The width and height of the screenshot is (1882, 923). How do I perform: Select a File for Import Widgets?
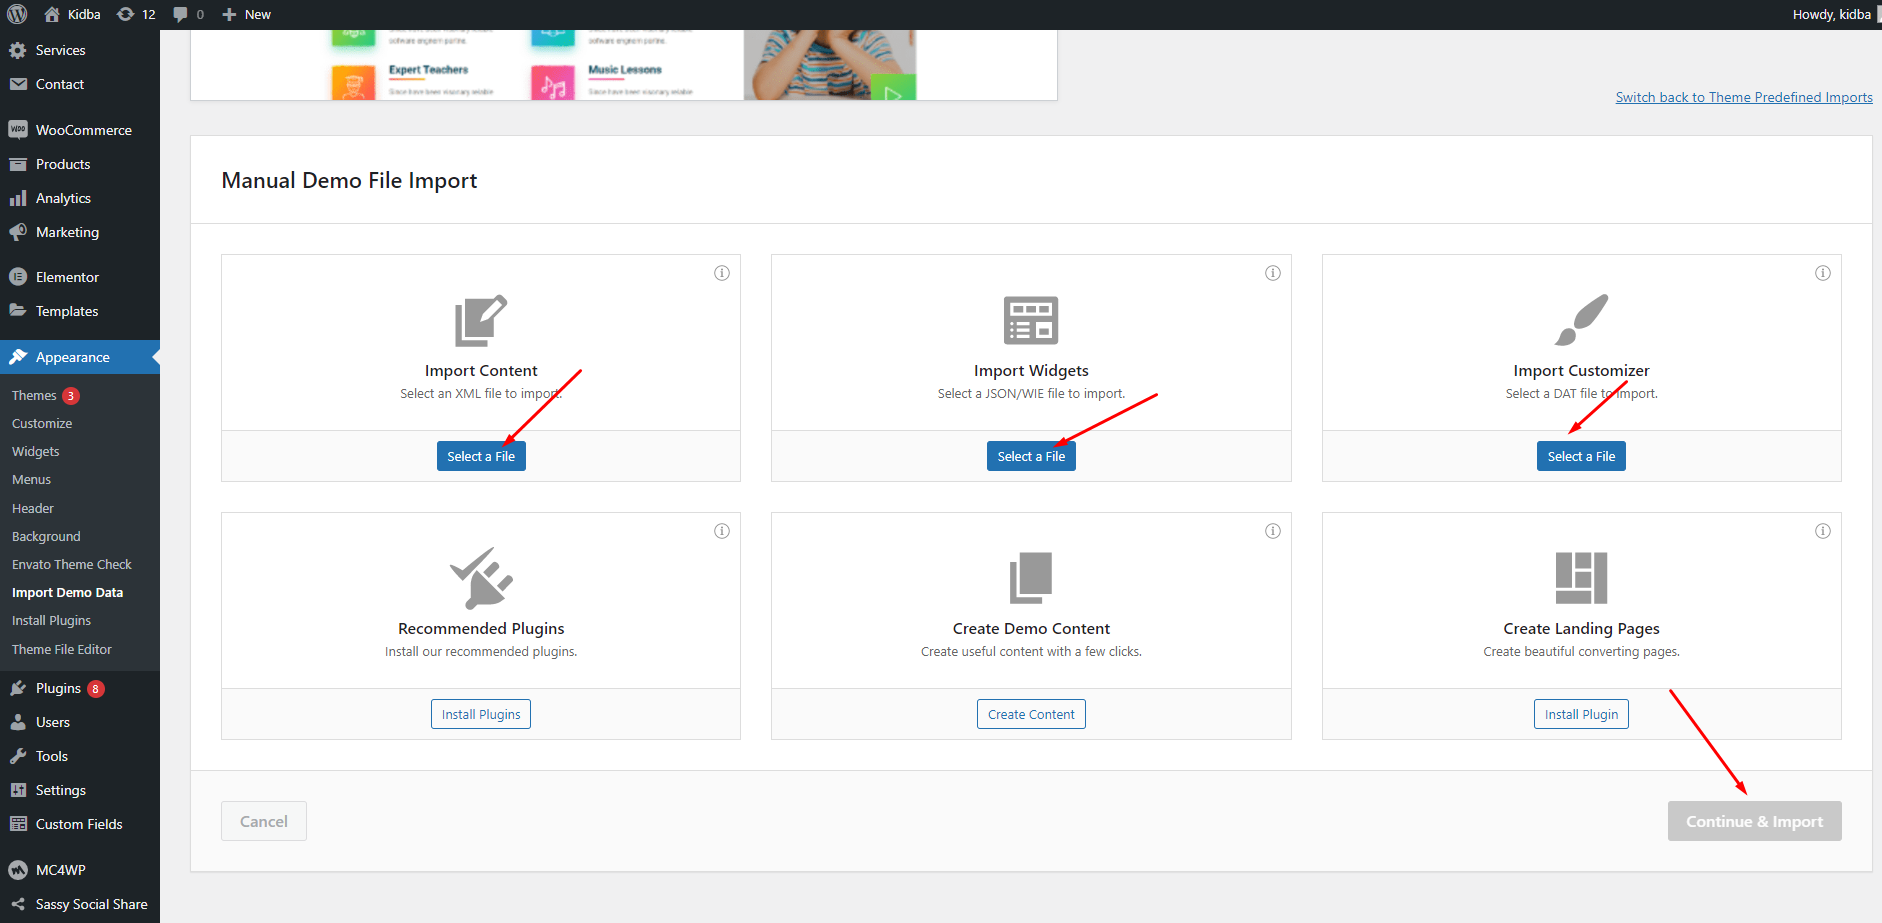coord(1031,456)
